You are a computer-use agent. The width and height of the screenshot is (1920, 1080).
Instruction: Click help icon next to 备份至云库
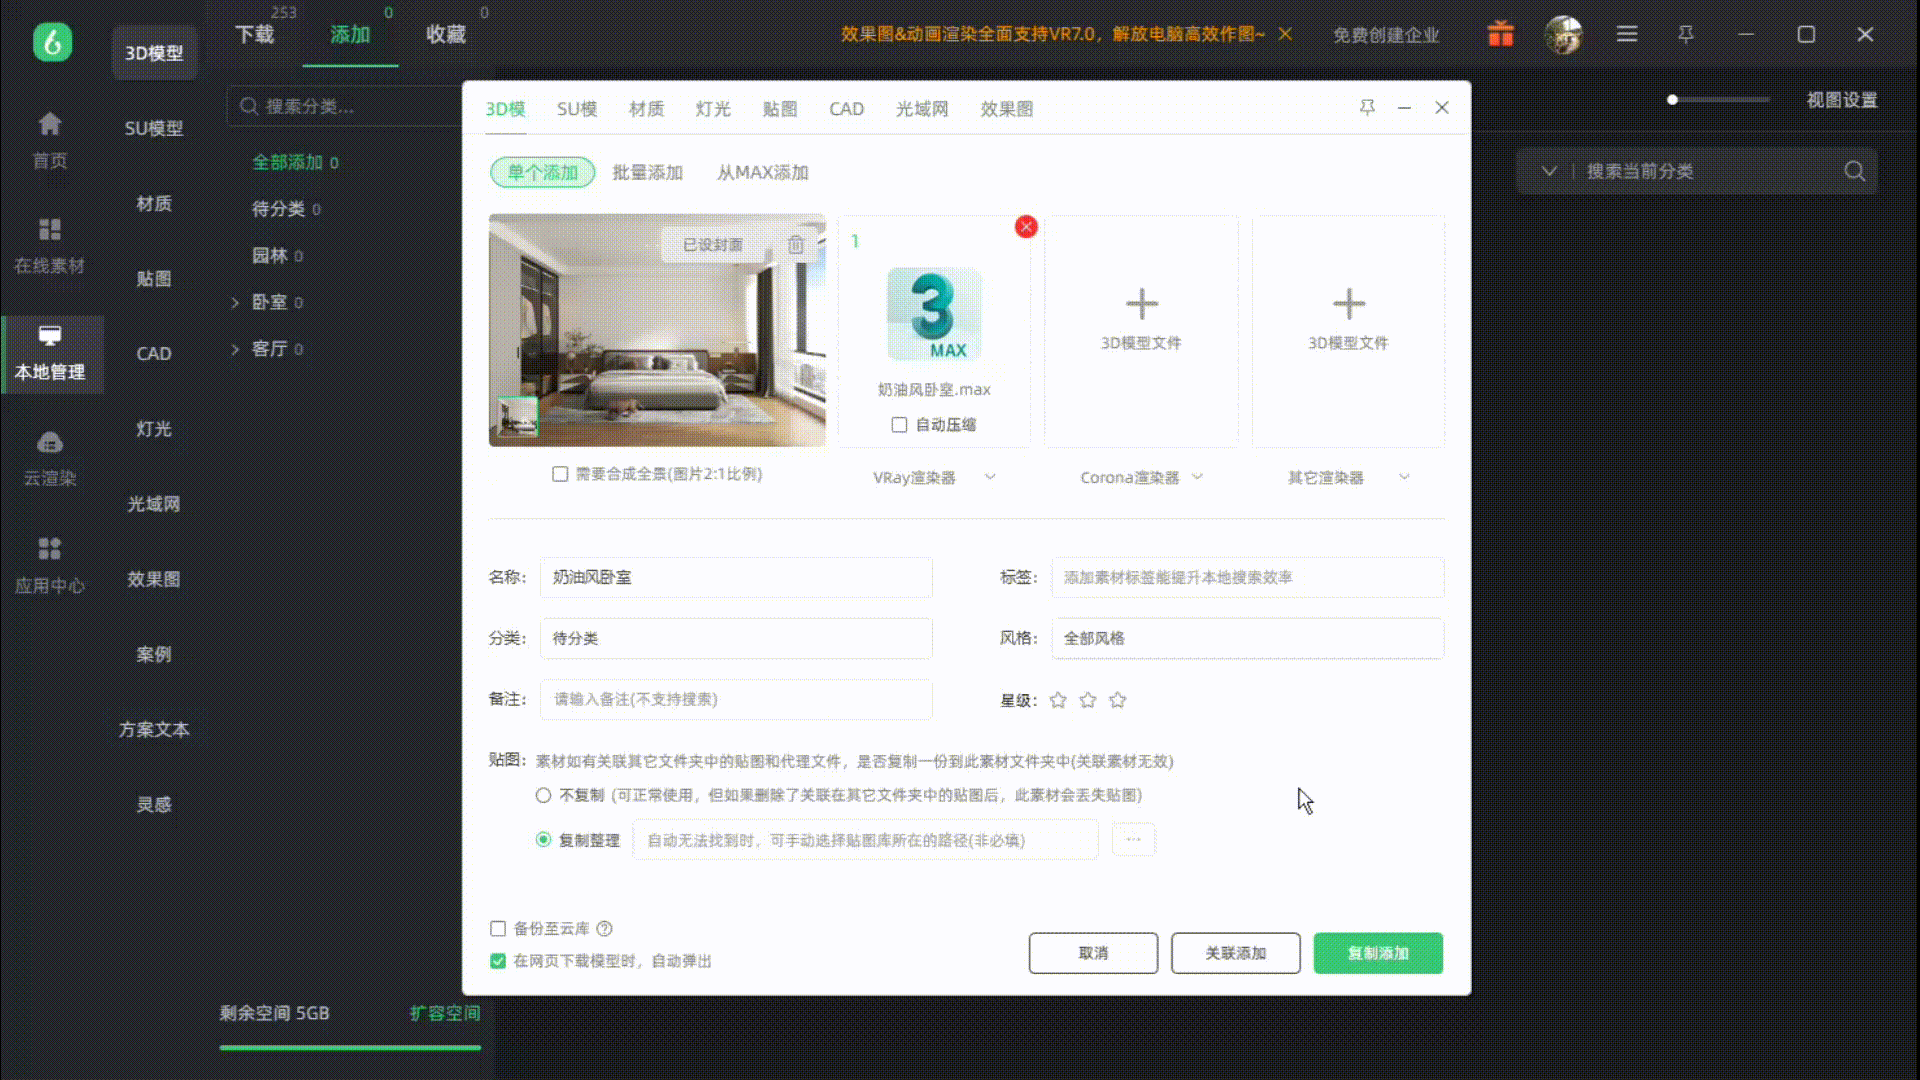coord(604,929)
